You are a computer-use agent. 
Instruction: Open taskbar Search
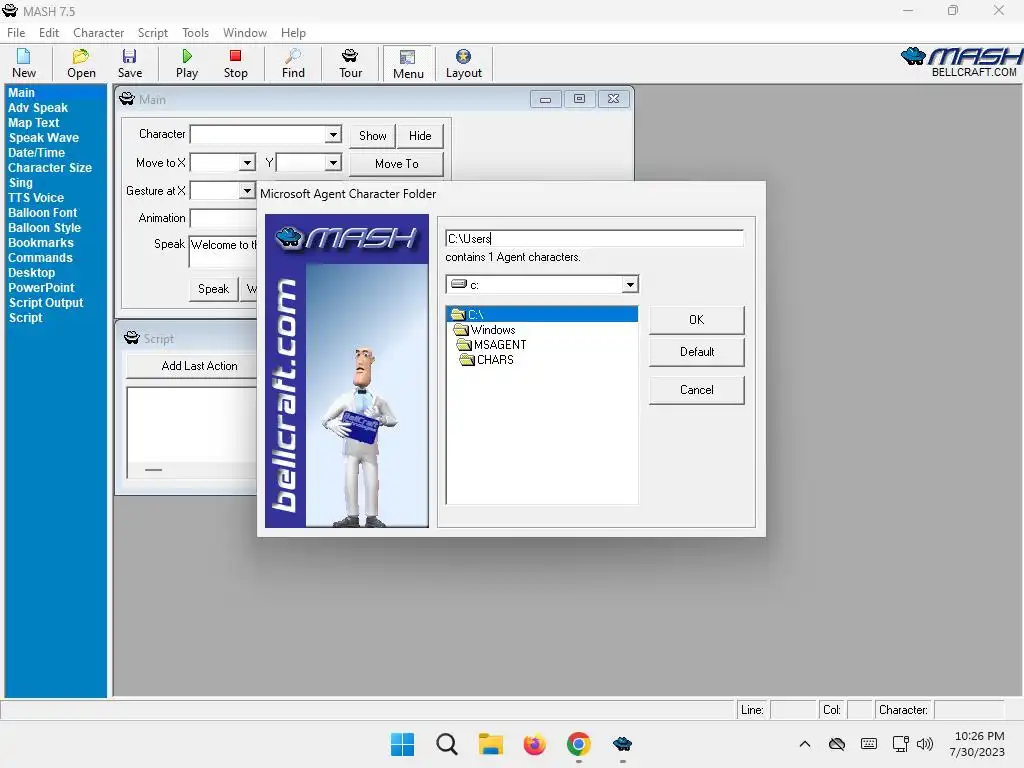point(447,744)
